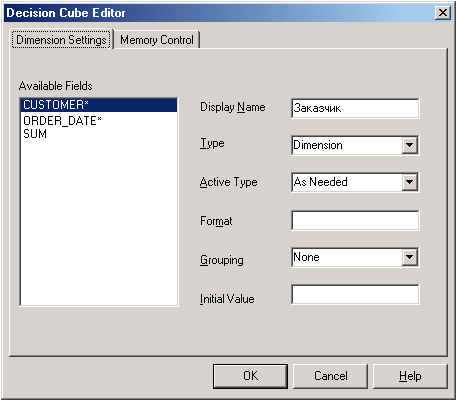
Task: Focus the Initial Value input field
Action: (355, 294)
